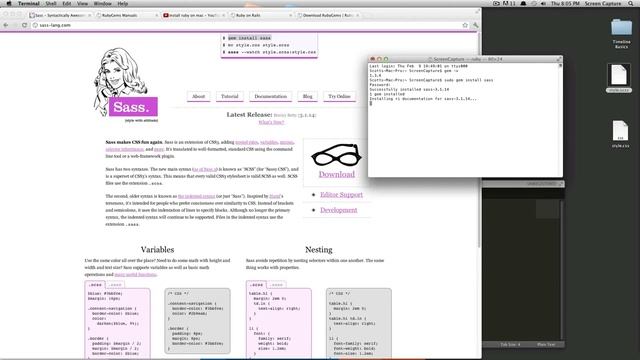
Task: Open the Terminal menu
Action: click(29, 4)
